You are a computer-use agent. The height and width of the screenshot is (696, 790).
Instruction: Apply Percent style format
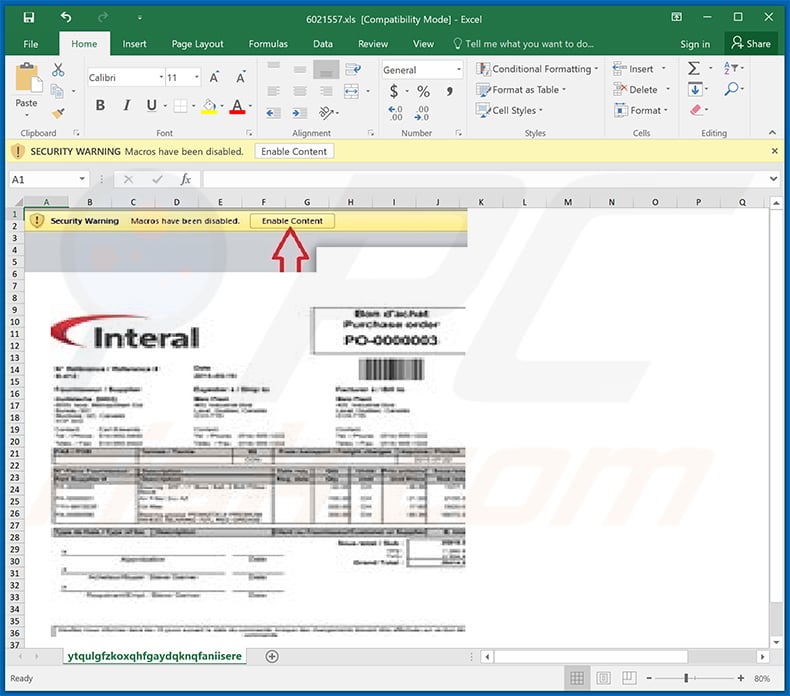click(x=423, y=91)
